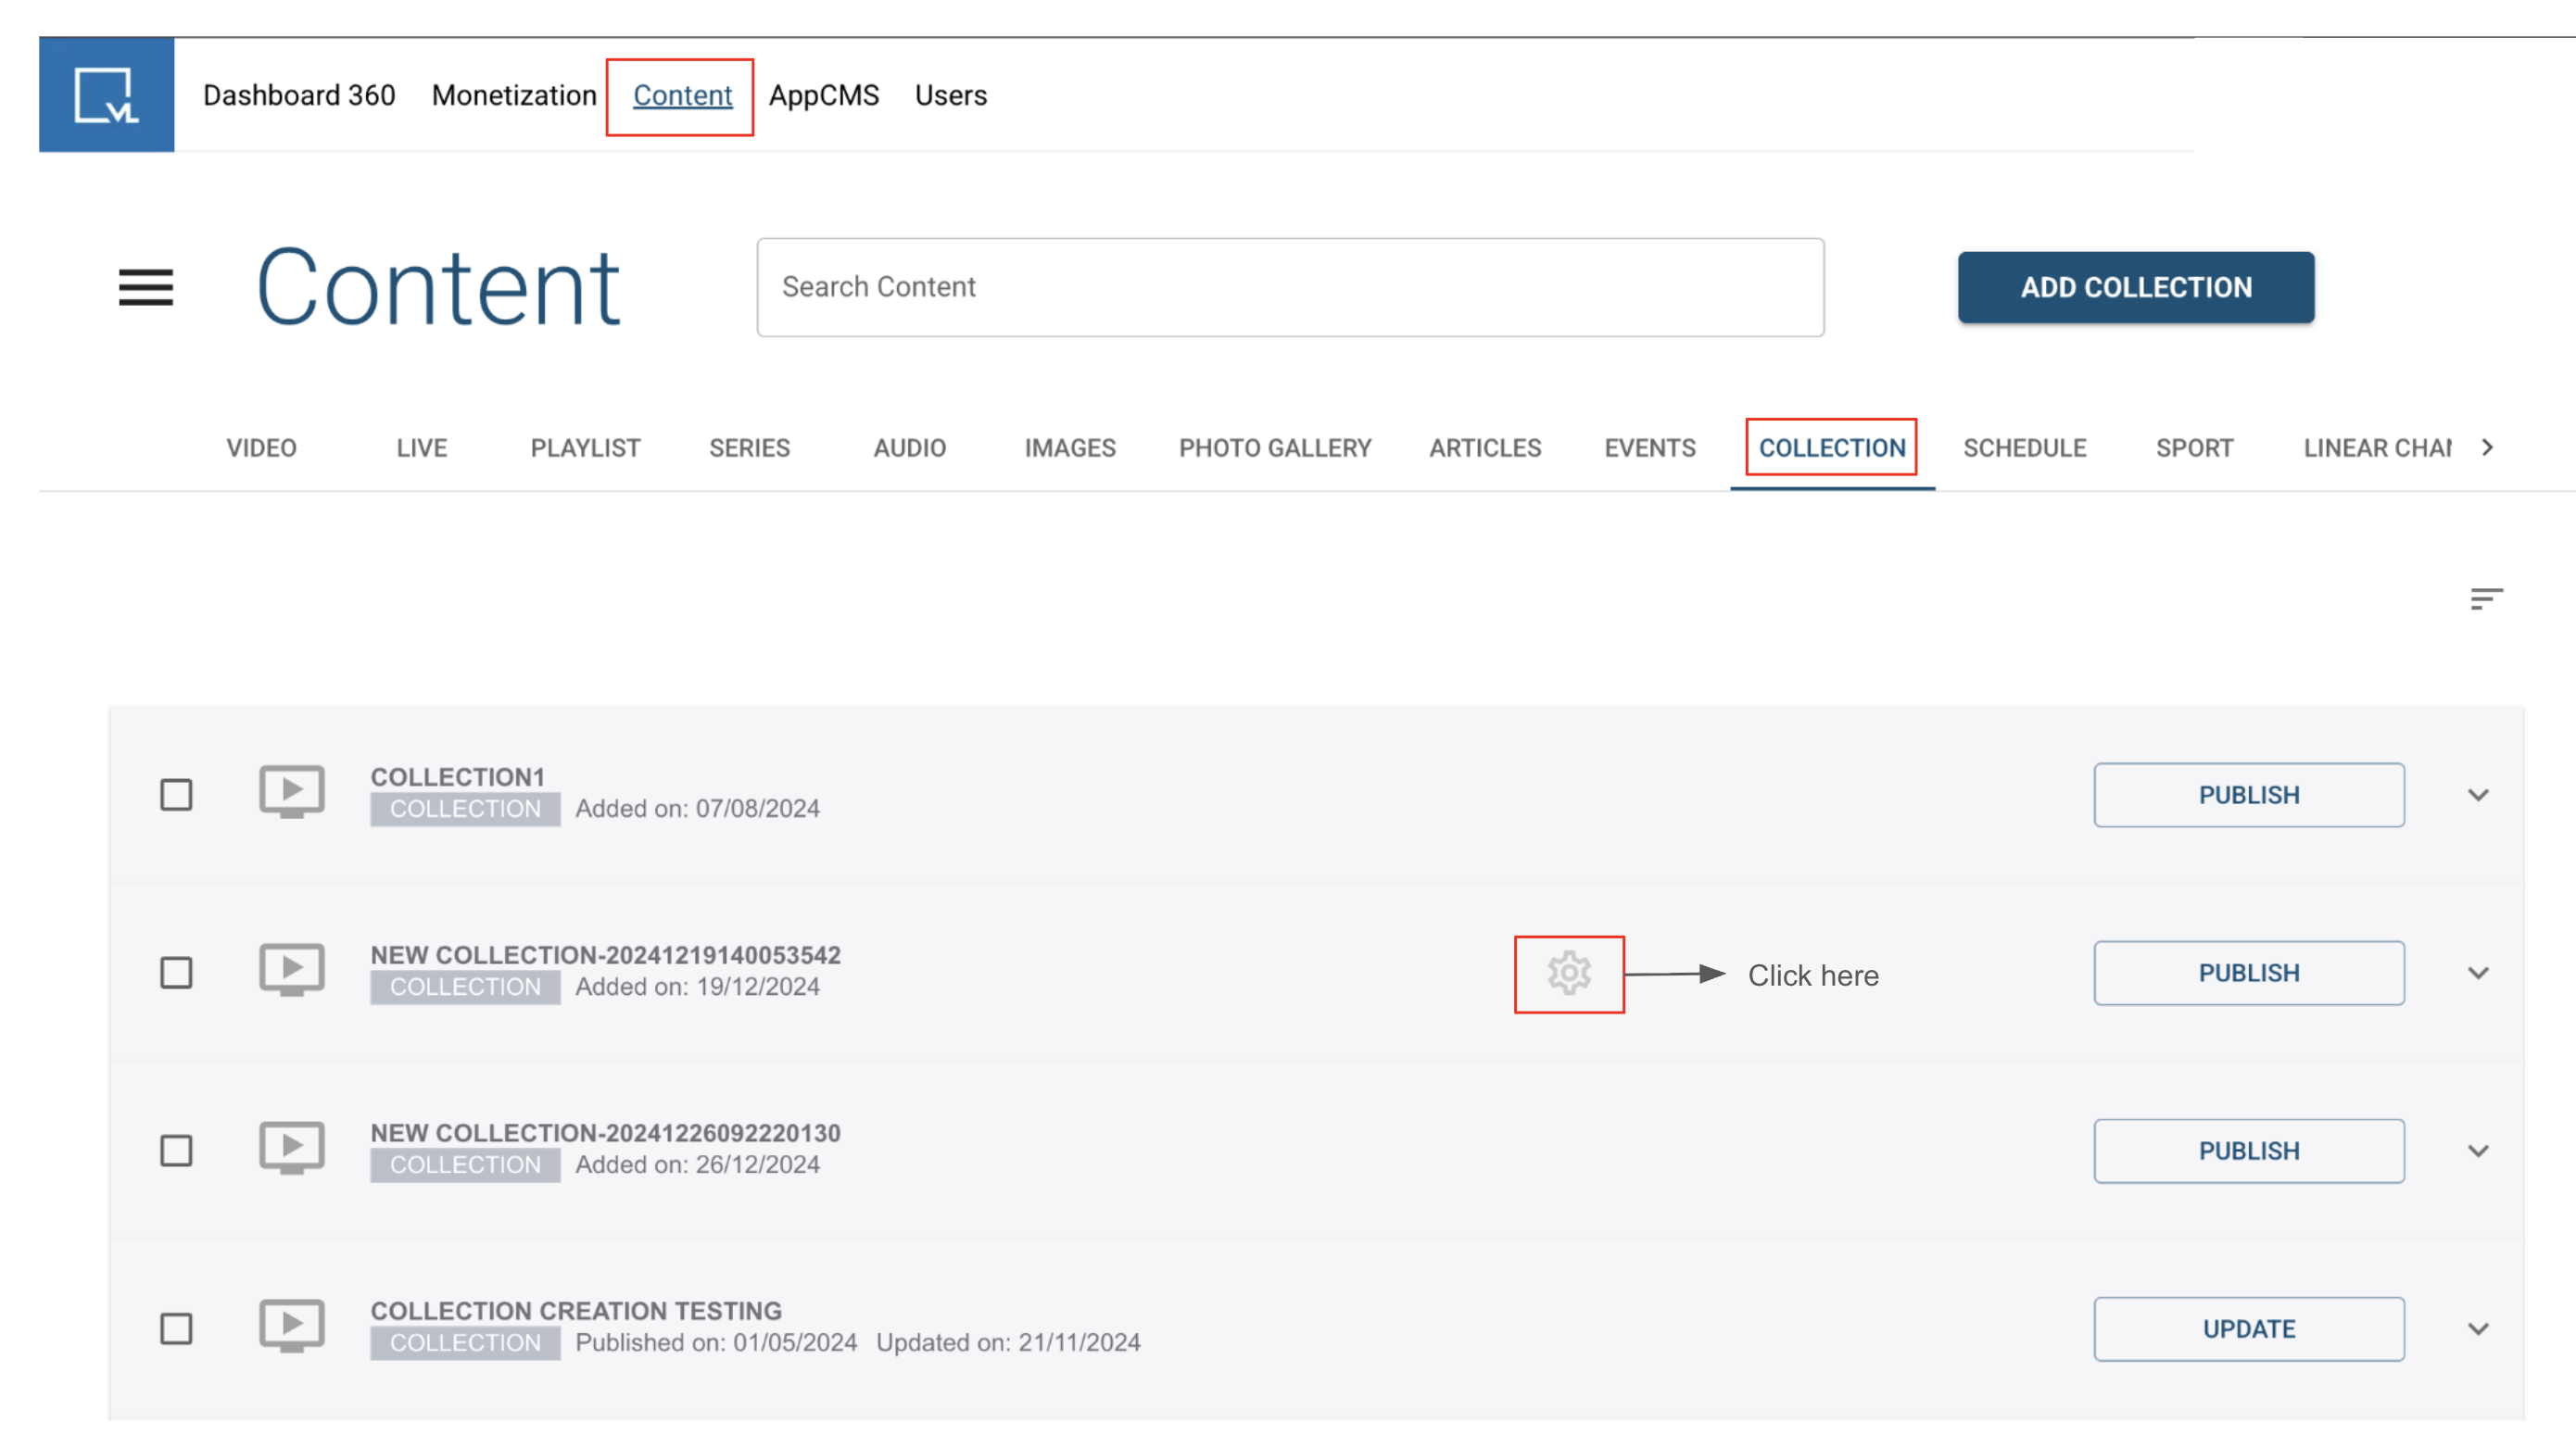Viewport: 2576px width, 1447px height.
Task: Select the COLLECTION tab
Action: pyautogui.click(x=1832, y=448)
